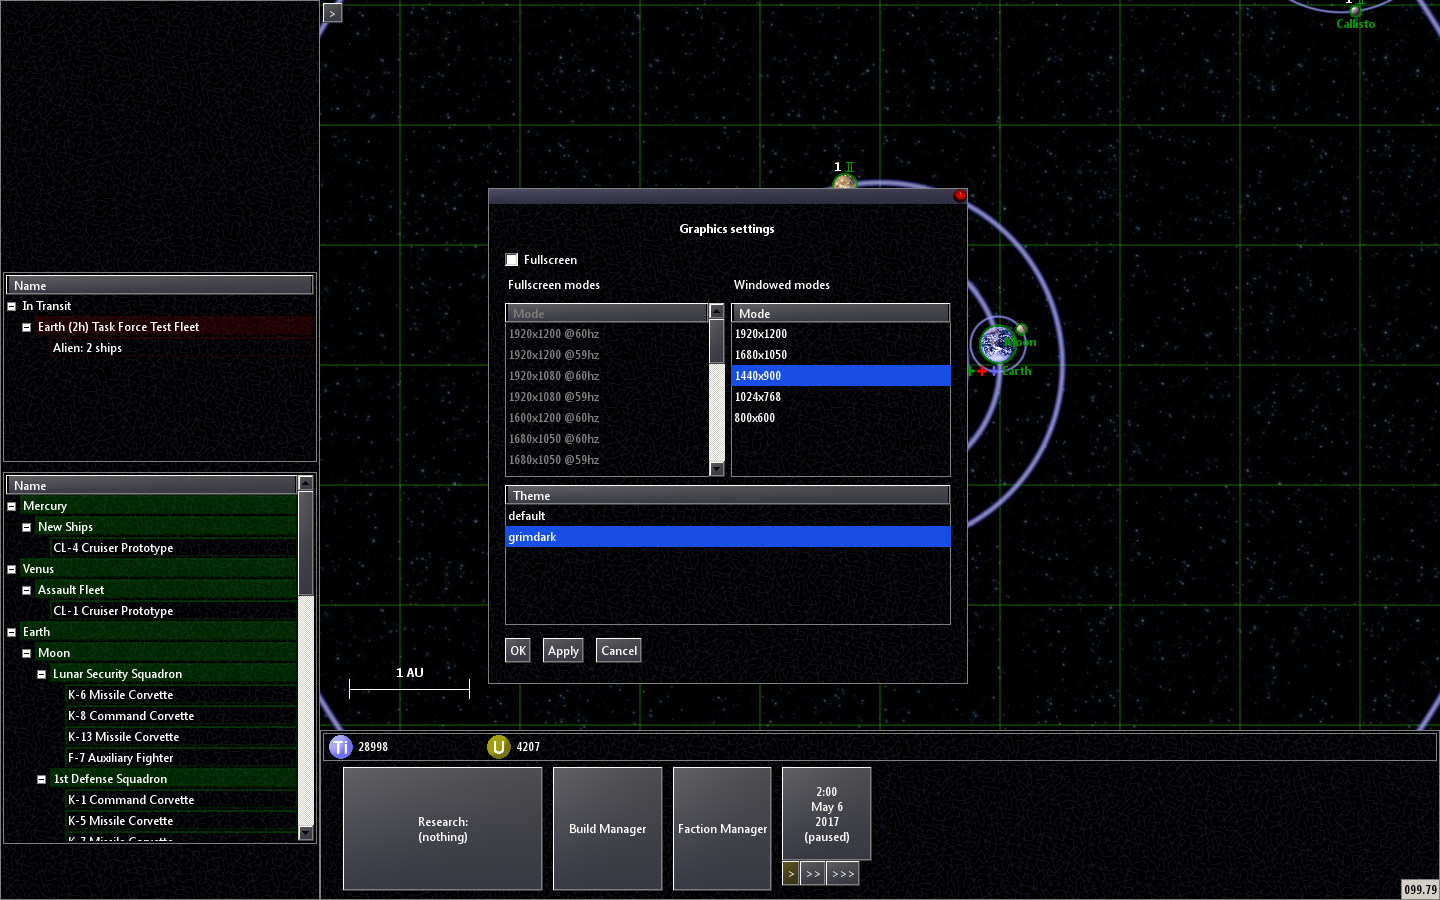Collapse the Mercury tree node
1440x900 pixels.
click(x=12, y=507)
